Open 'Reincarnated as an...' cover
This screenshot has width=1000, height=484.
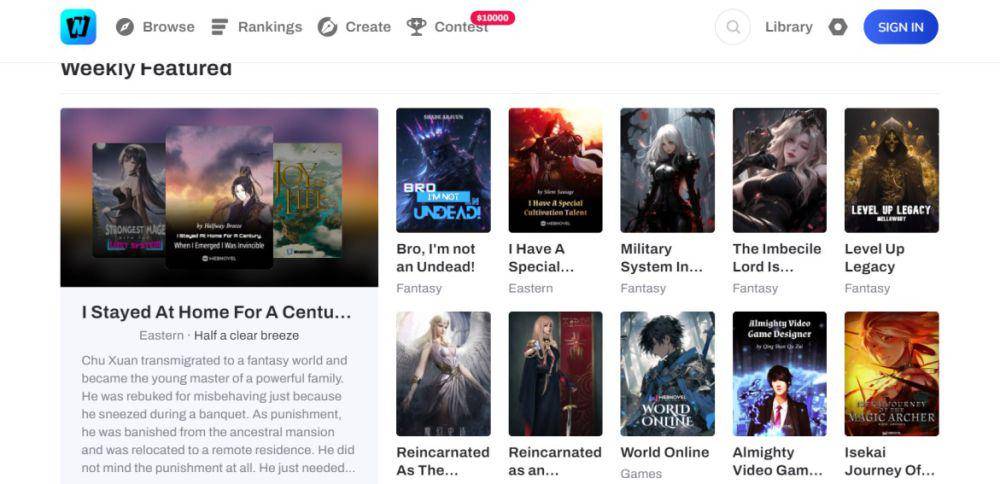tap(555, 374)
